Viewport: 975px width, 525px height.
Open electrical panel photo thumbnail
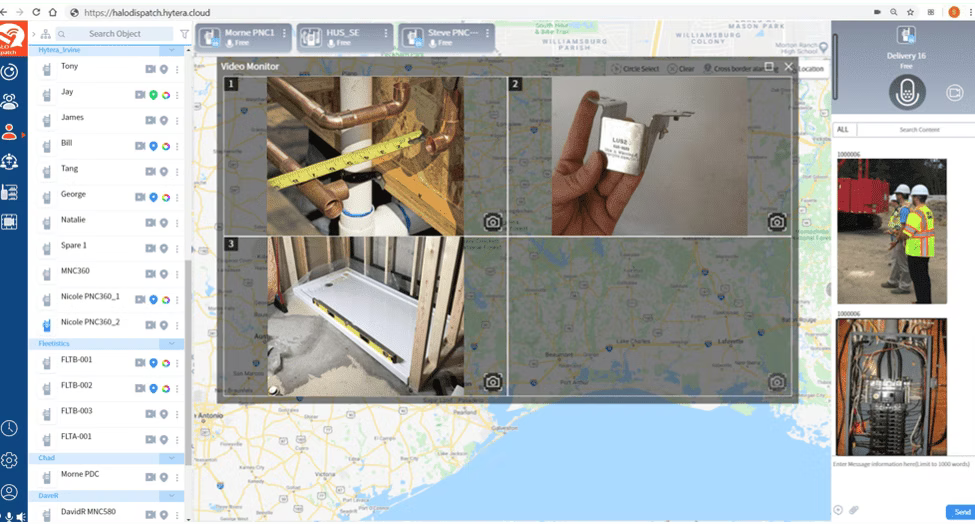coord(892,387)
